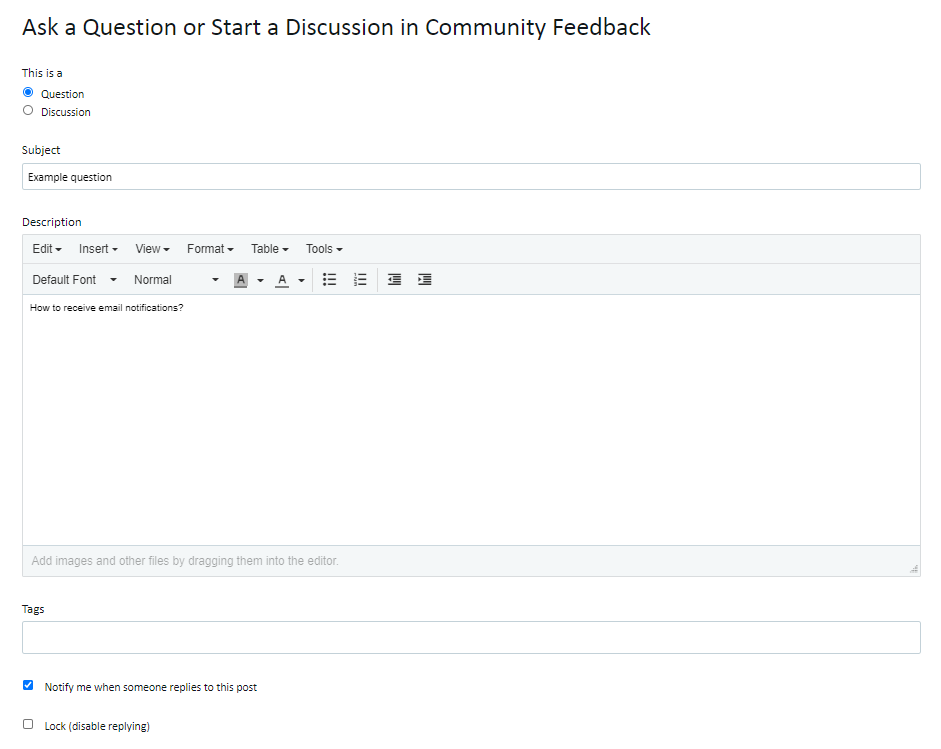Open the Format menu
This screenshot has width=941, height=749.
210,249
